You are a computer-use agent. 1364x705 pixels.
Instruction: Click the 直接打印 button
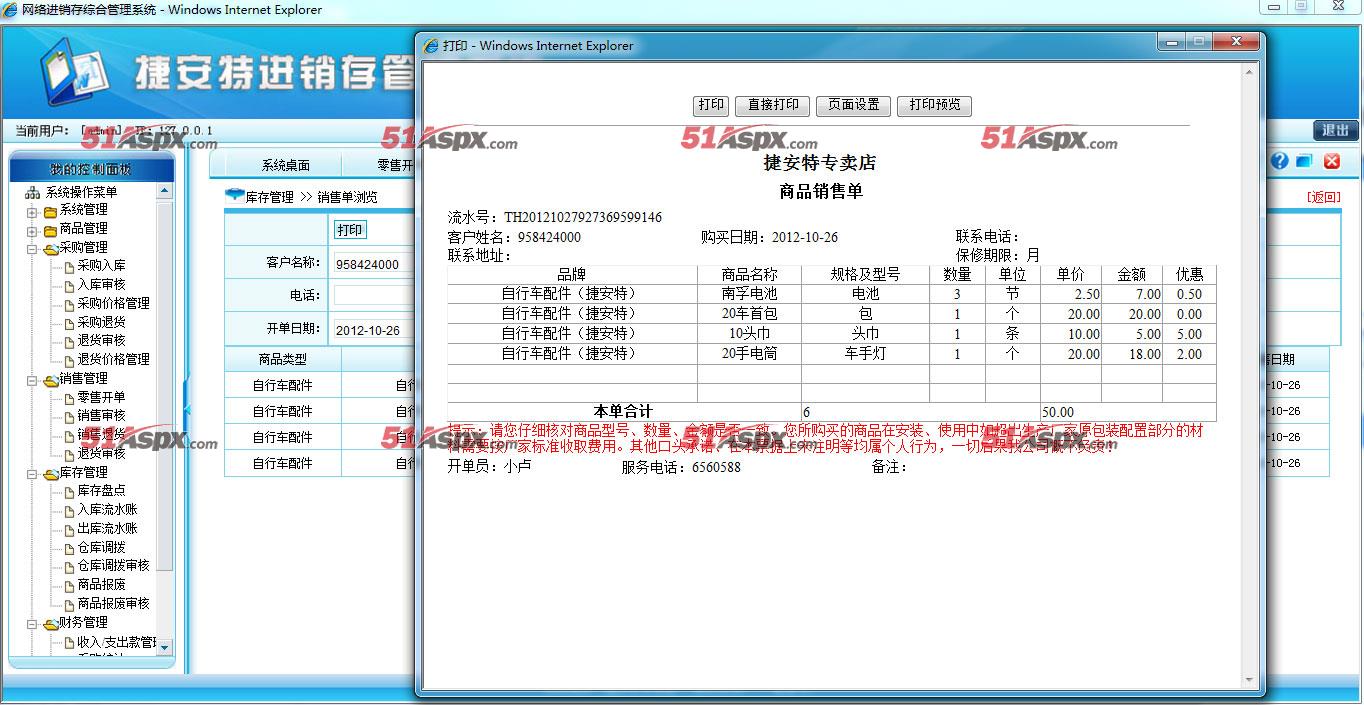773,105
